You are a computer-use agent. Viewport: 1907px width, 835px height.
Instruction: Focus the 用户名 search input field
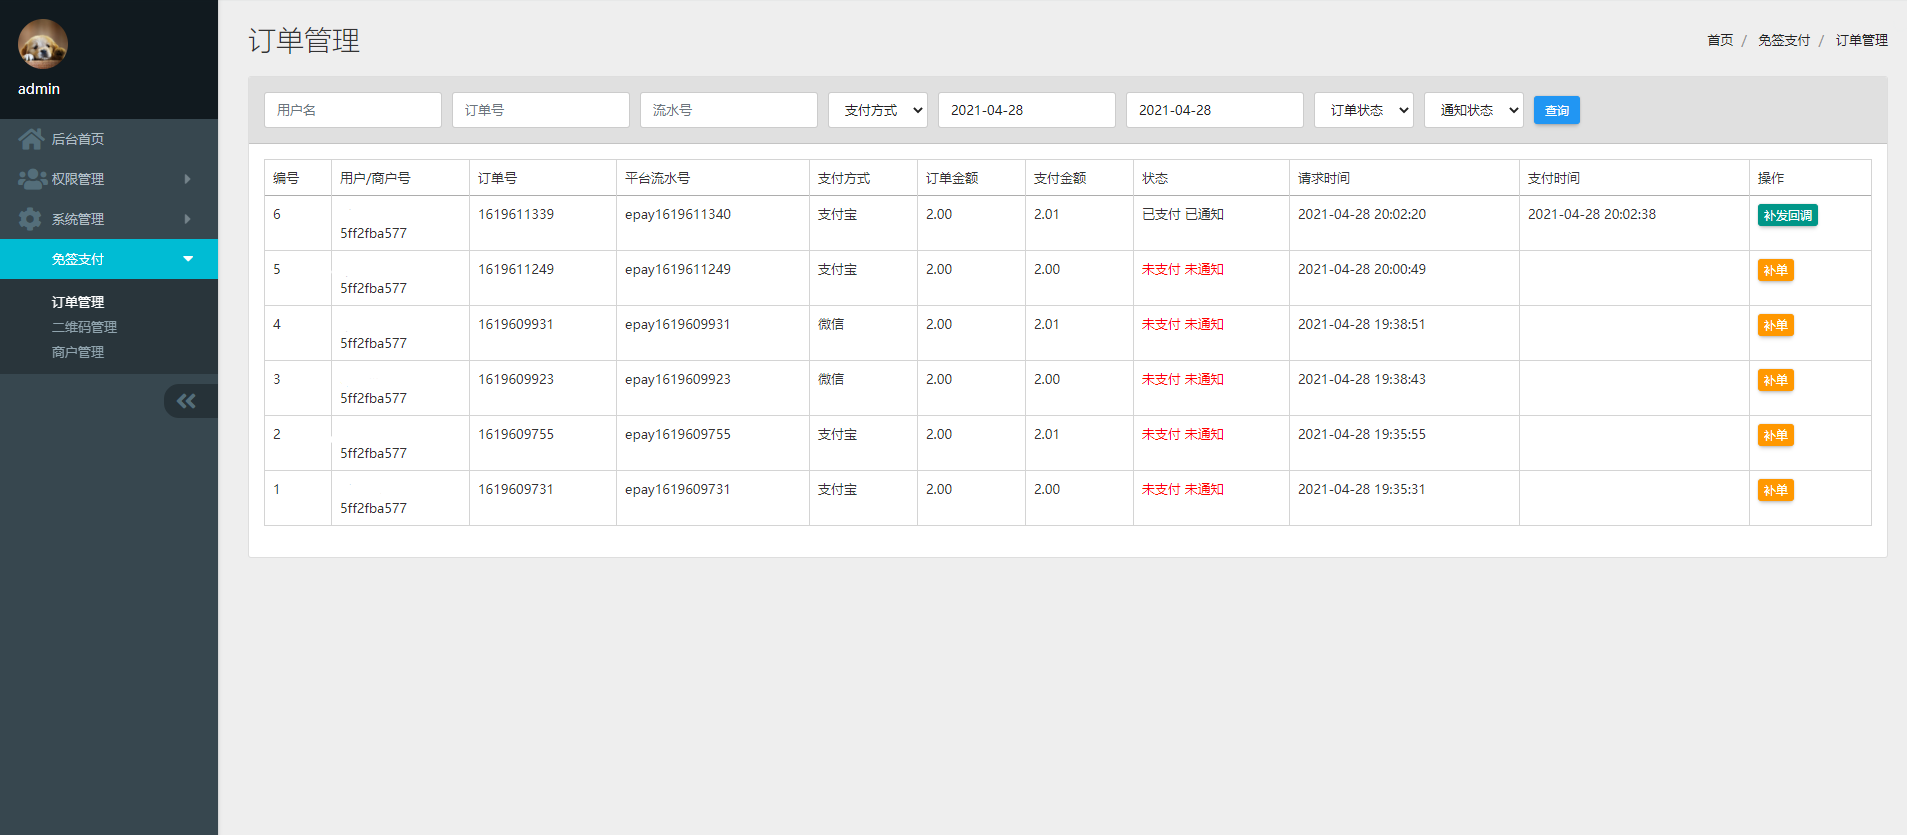tap(352, 110)
